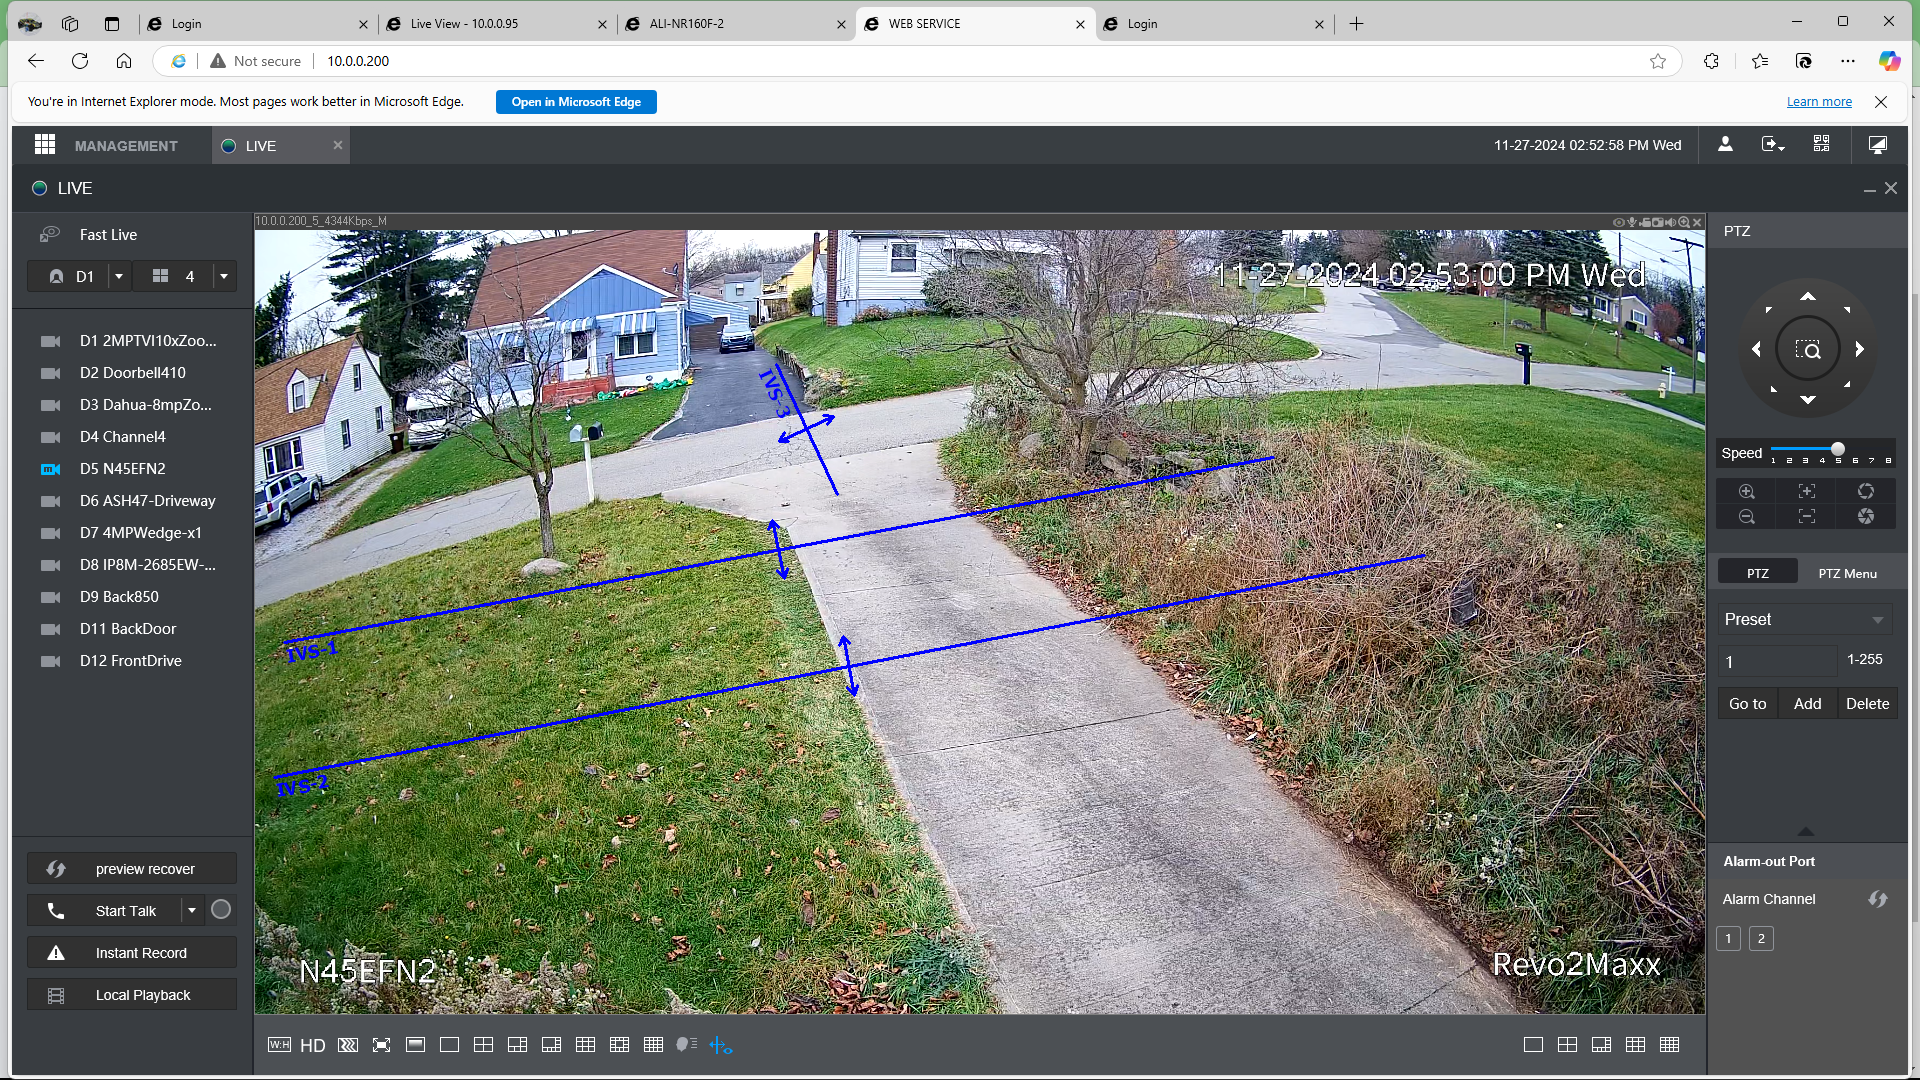
Task: Tilt the PTZ camera up
Action: coord(1807,297)
